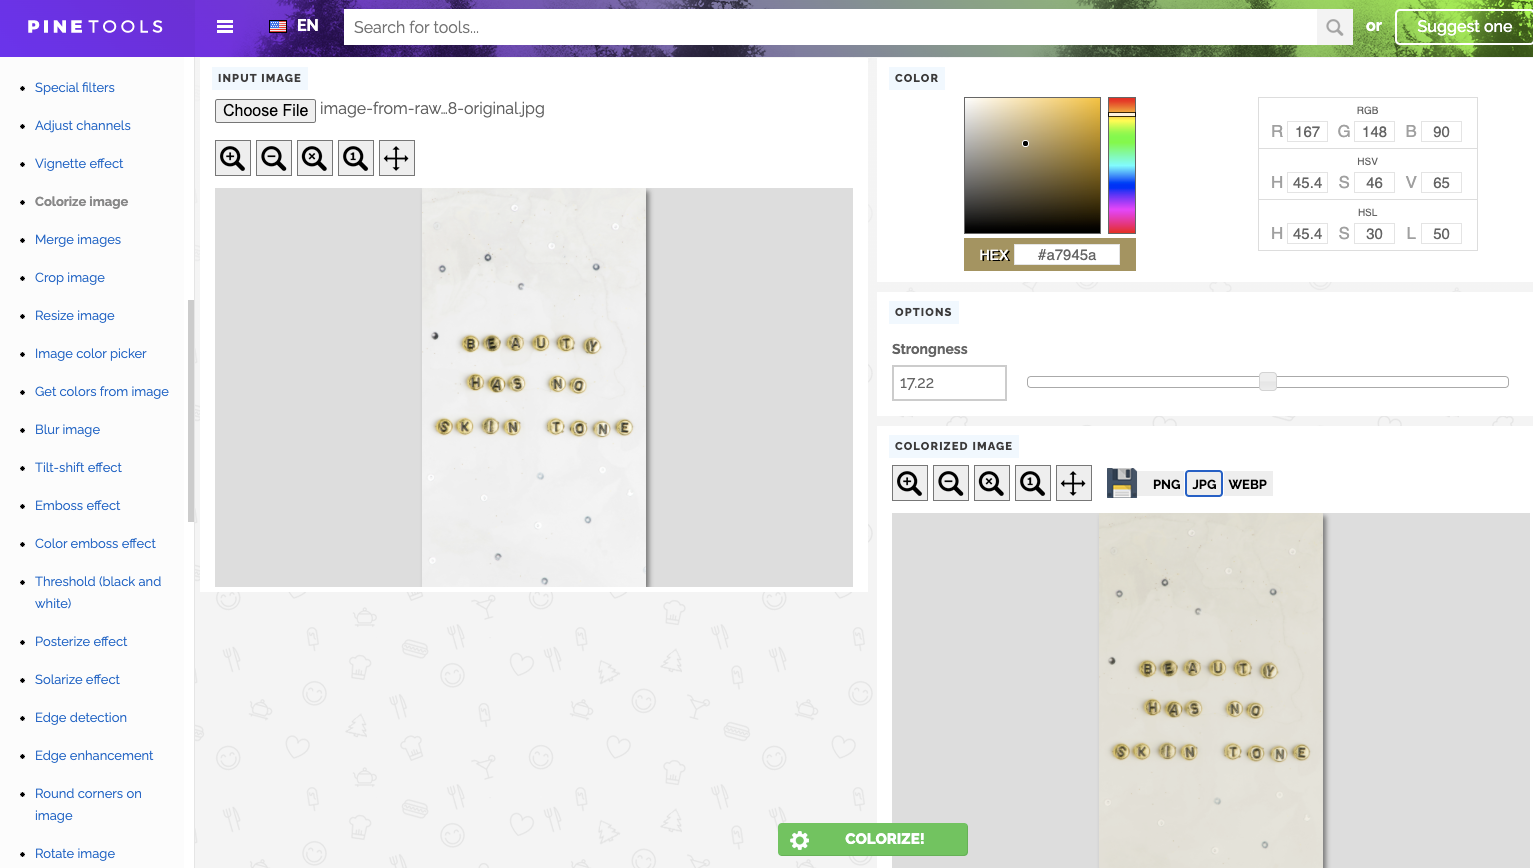Open the EN language selector
The image size is (1533, 868).
[x=292, y=25]
